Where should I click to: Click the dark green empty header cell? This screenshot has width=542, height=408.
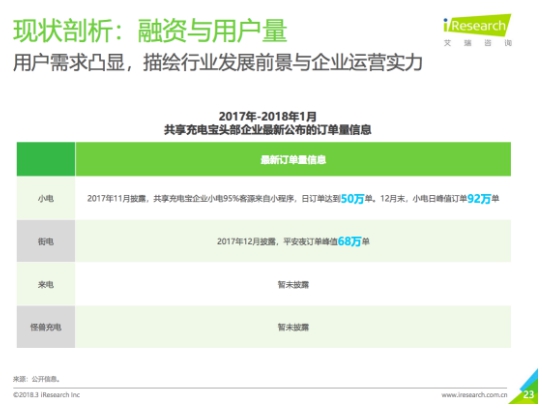point(46,159)
